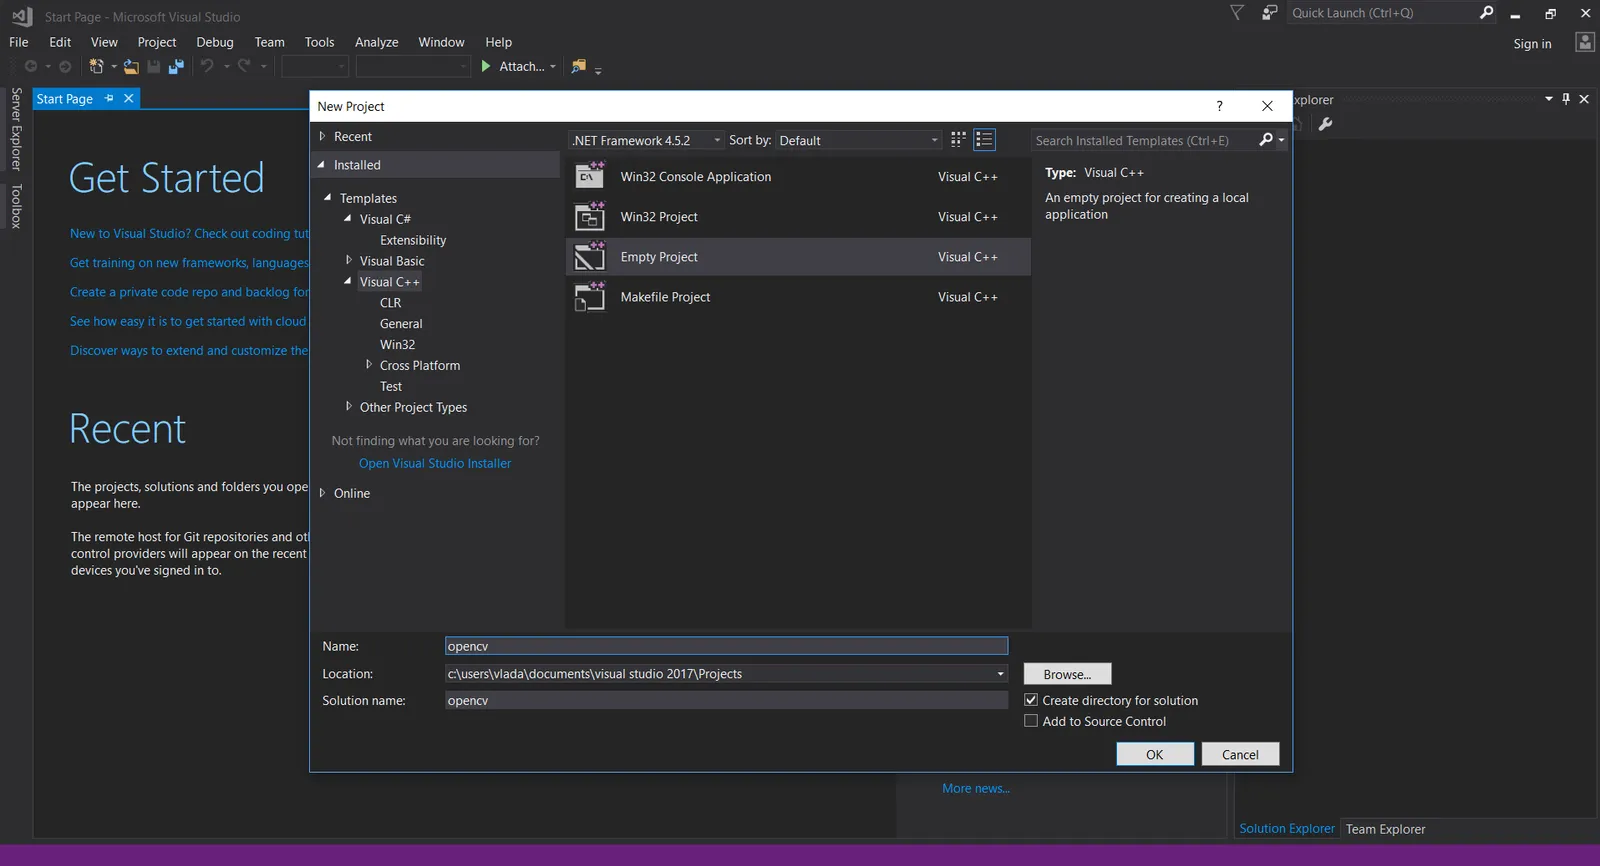Click the Navigate Forward arrow icon
Image resolution: width=1600 pixels, height=866 pixels.
coord(65,66)
